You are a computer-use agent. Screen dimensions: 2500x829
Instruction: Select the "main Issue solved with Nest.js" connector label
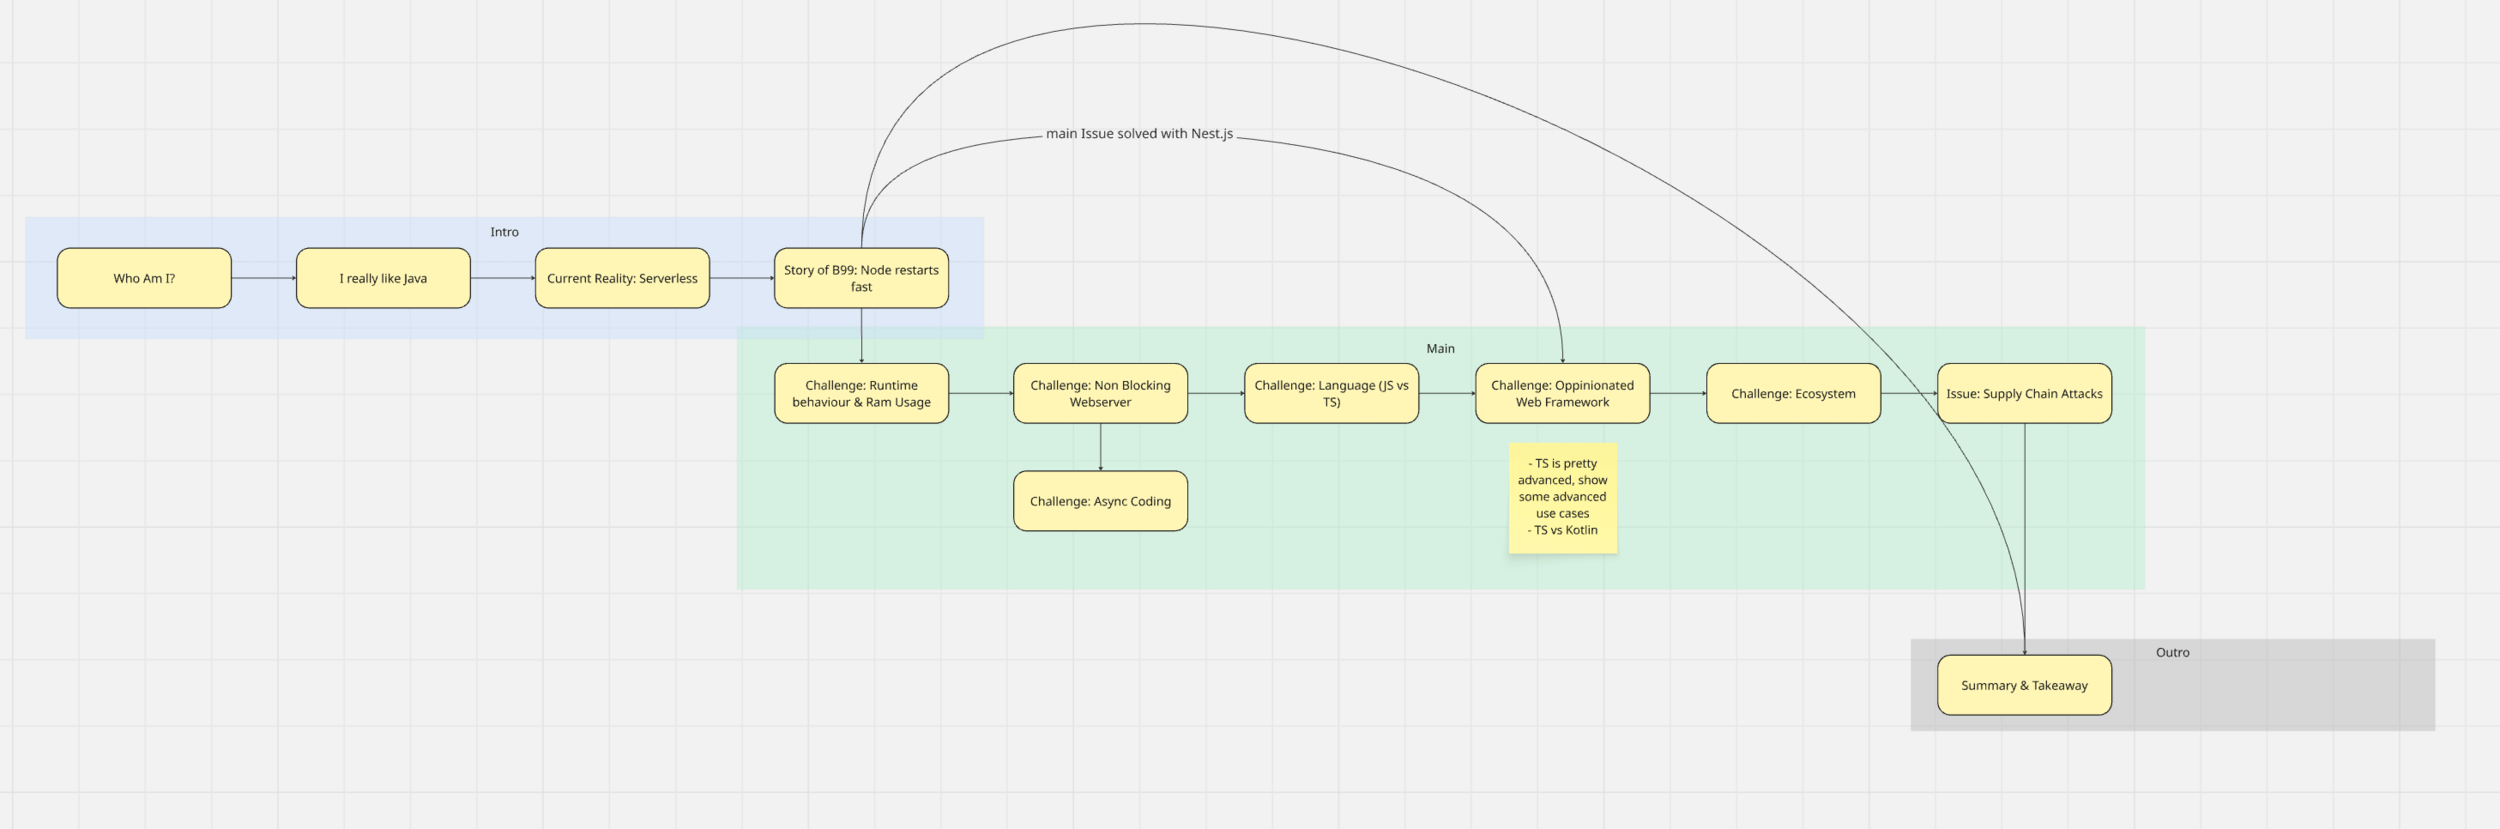pos(1139,134)
